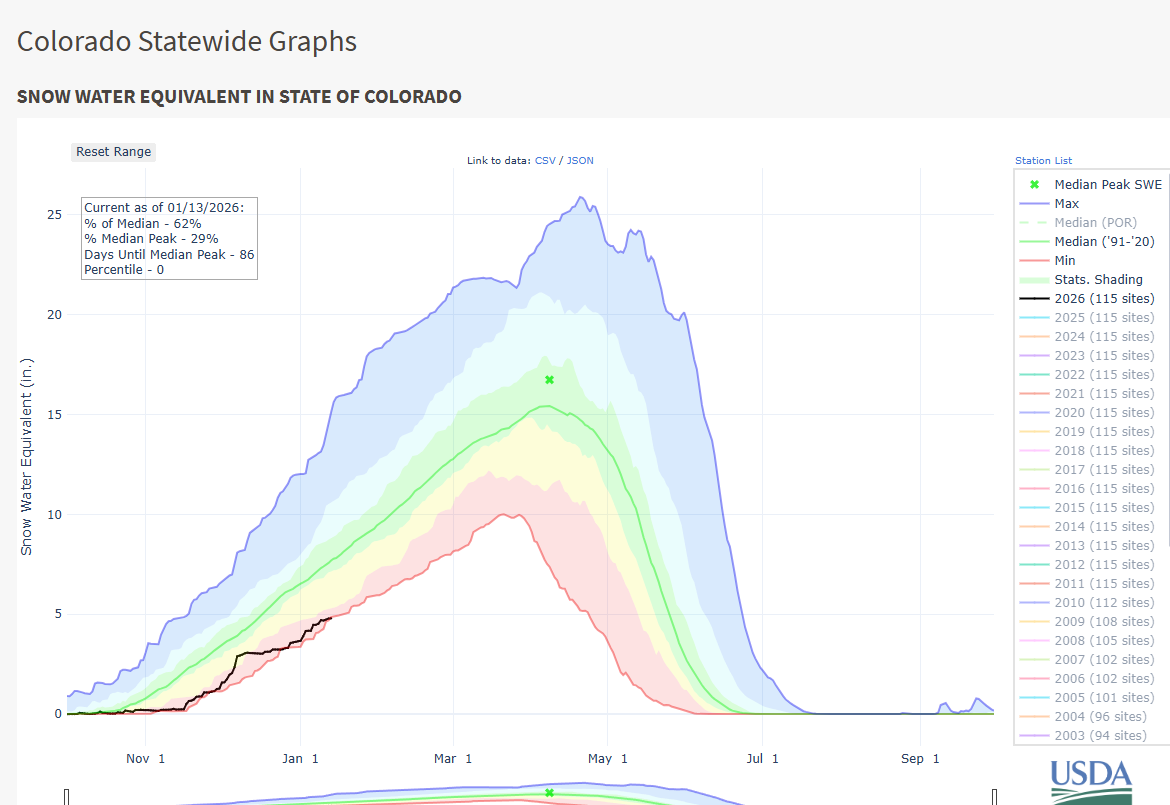The width and height of the screenshot is (1170, 805).
Task: Open the CSV data link
Action: pos(545,160)
